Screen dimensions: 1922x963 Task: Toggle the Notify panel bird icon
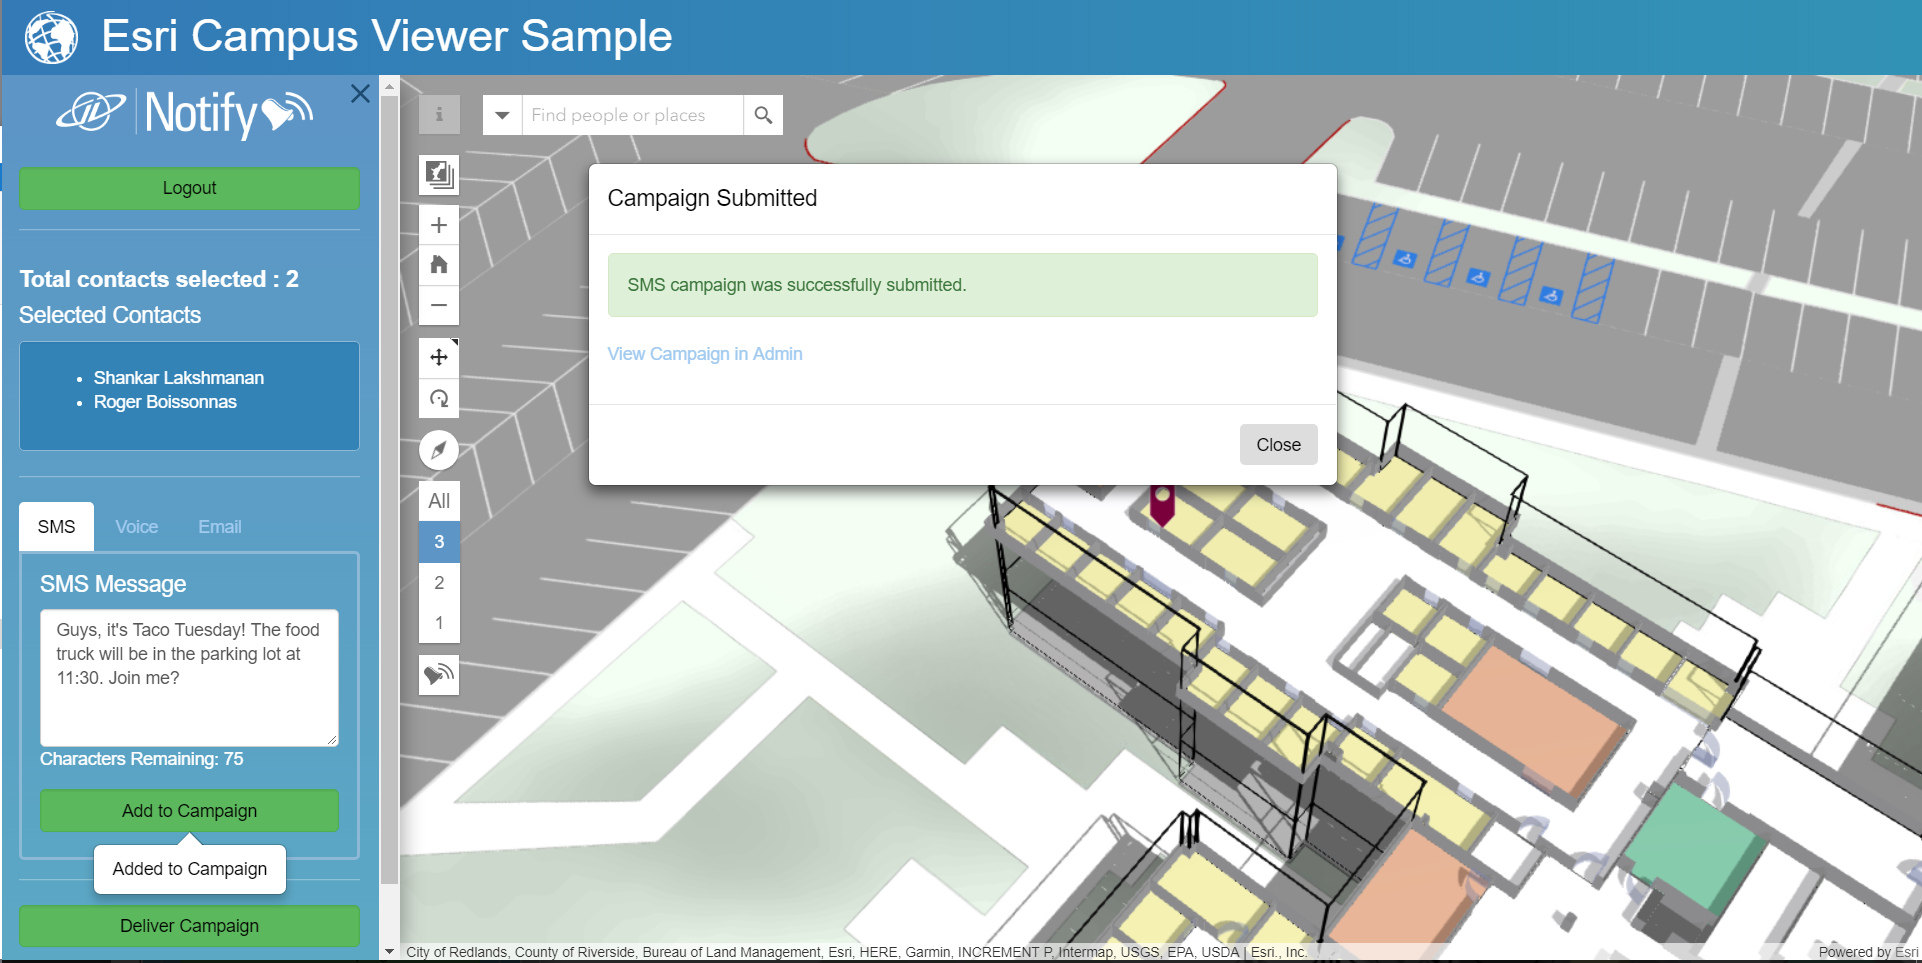tap(439, 675)
